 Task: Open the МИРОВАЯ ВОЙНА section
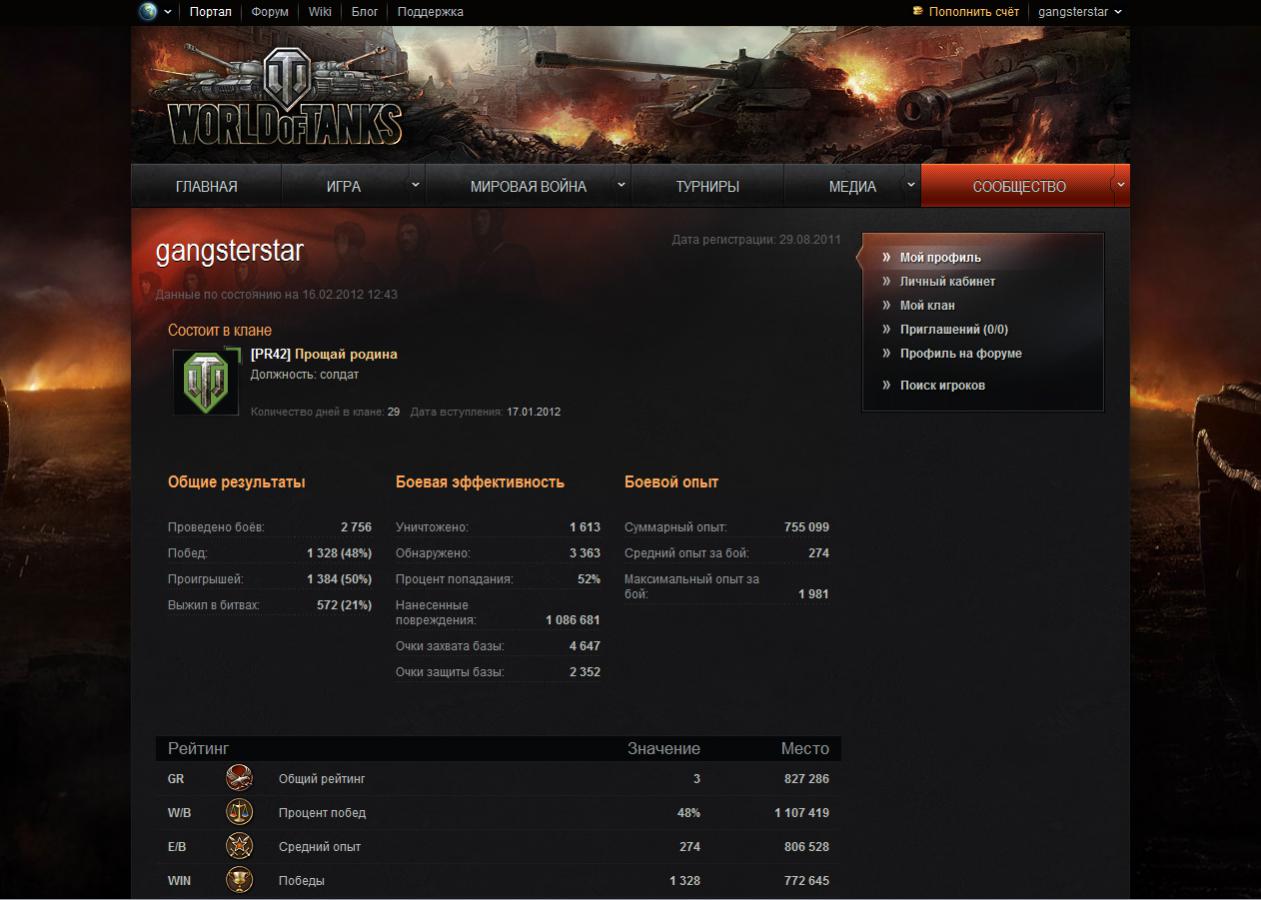click(528, 186)
